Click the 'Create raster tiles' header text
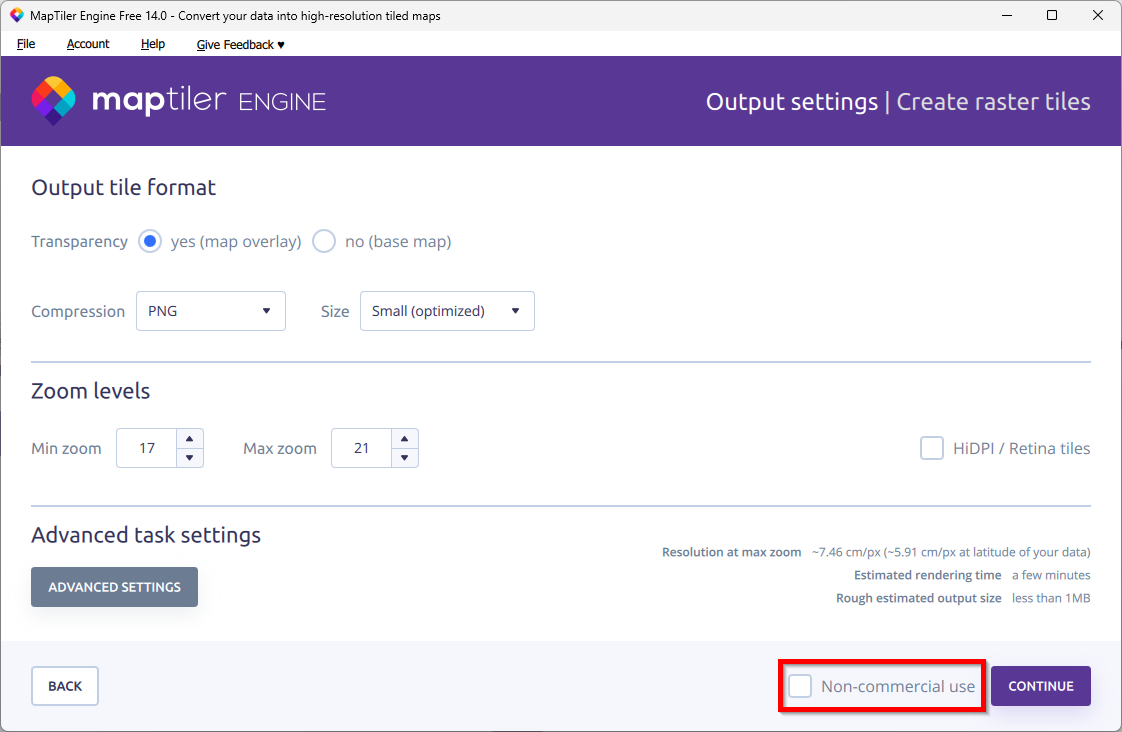 tap(993, 102)
